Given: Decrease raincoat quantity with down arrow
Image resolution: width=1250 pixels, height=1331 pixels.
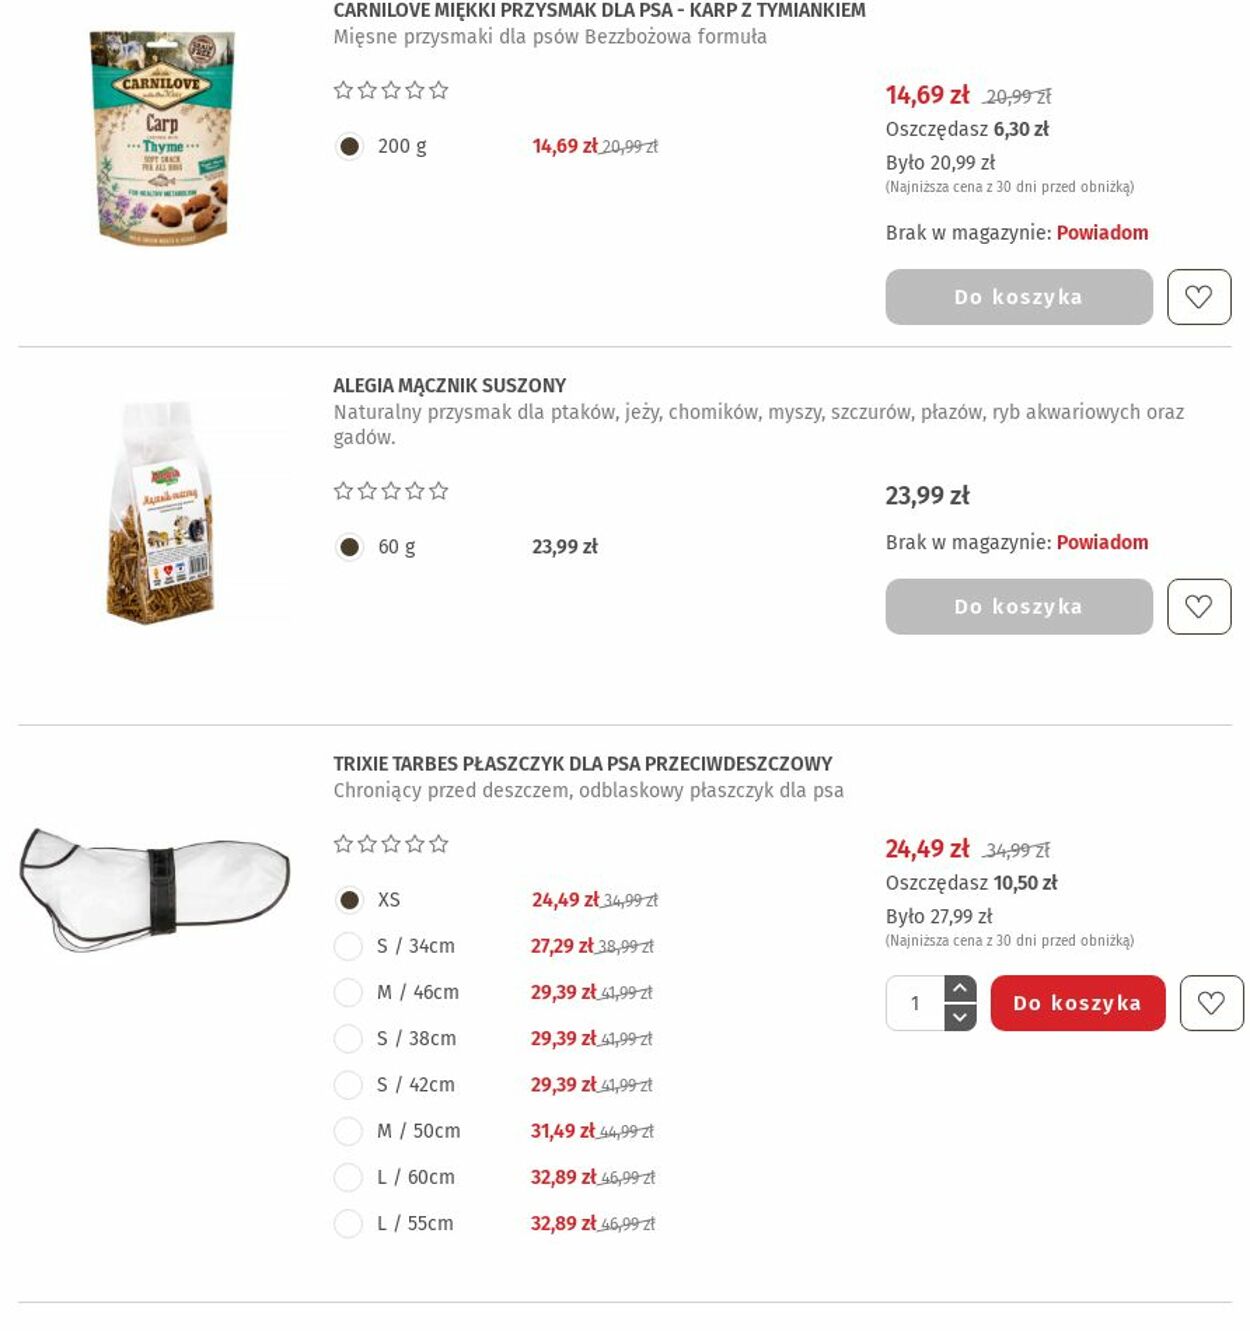Looking at the screenshot, I should coord(960,1017).
